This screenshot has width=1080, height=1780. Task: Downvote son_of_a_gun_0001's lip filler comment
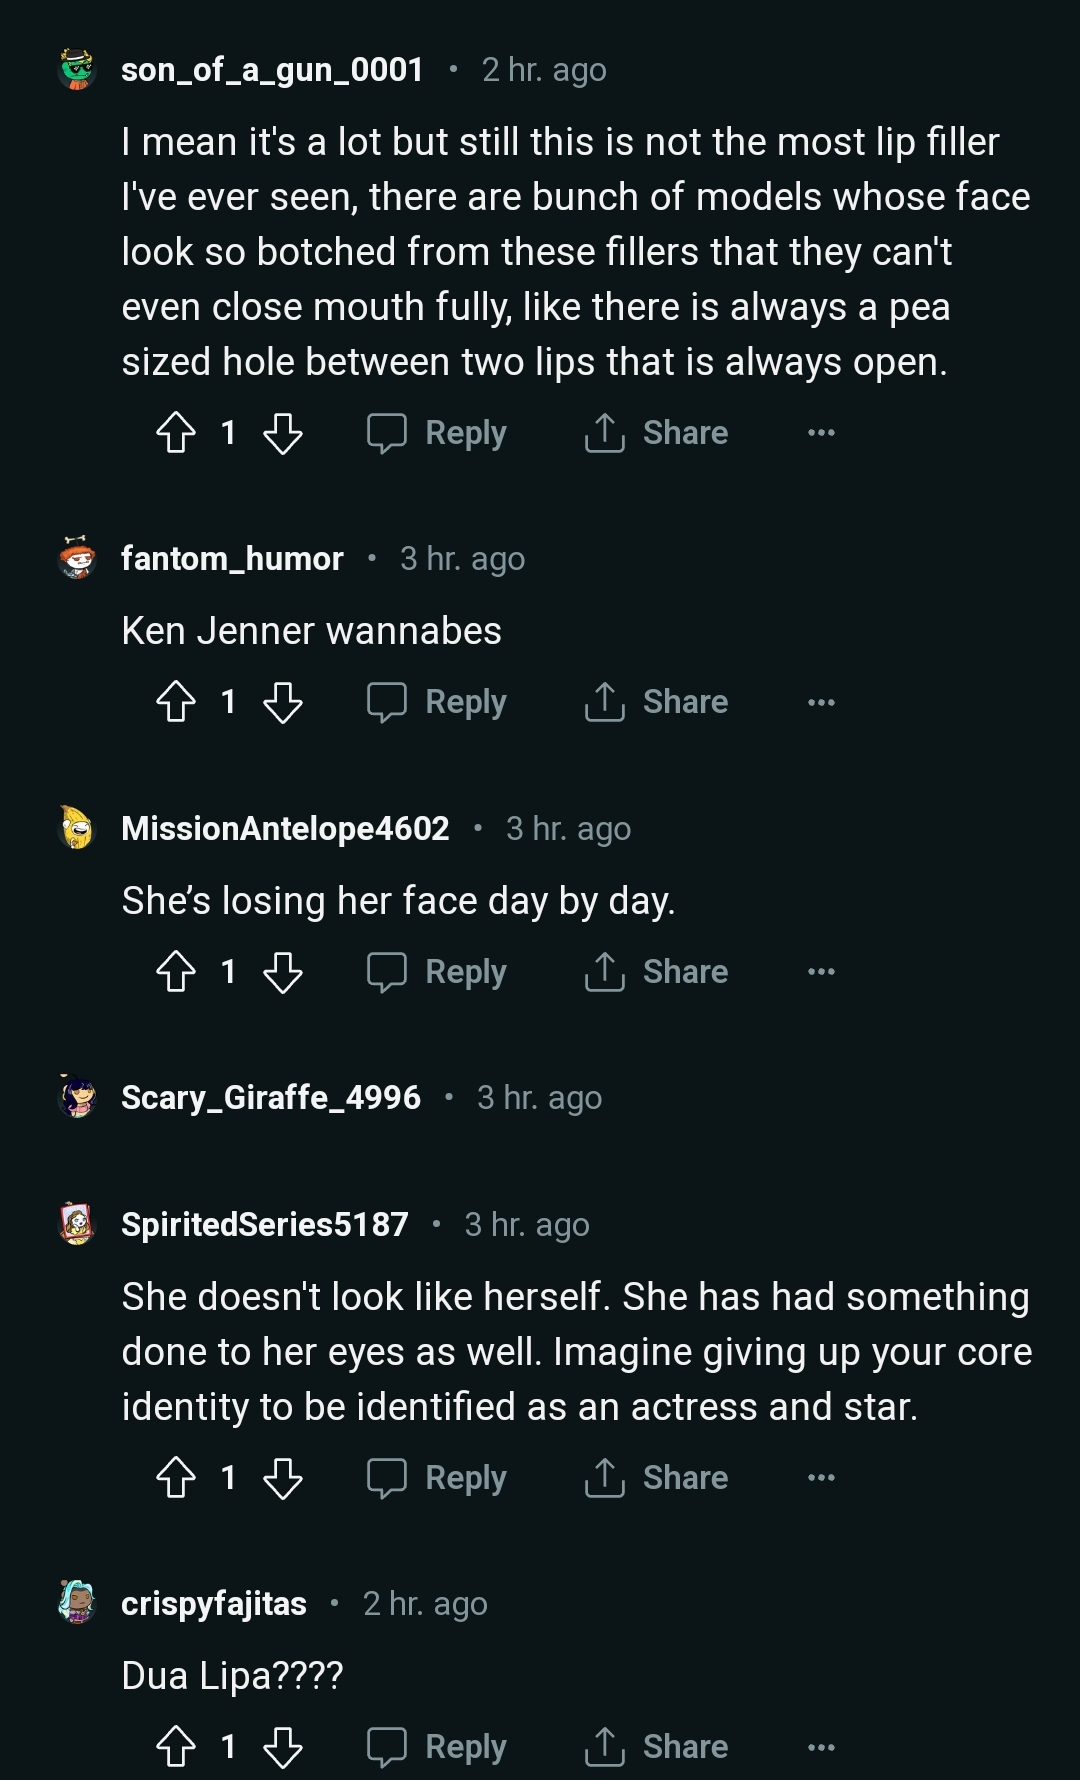coord(282,433)
